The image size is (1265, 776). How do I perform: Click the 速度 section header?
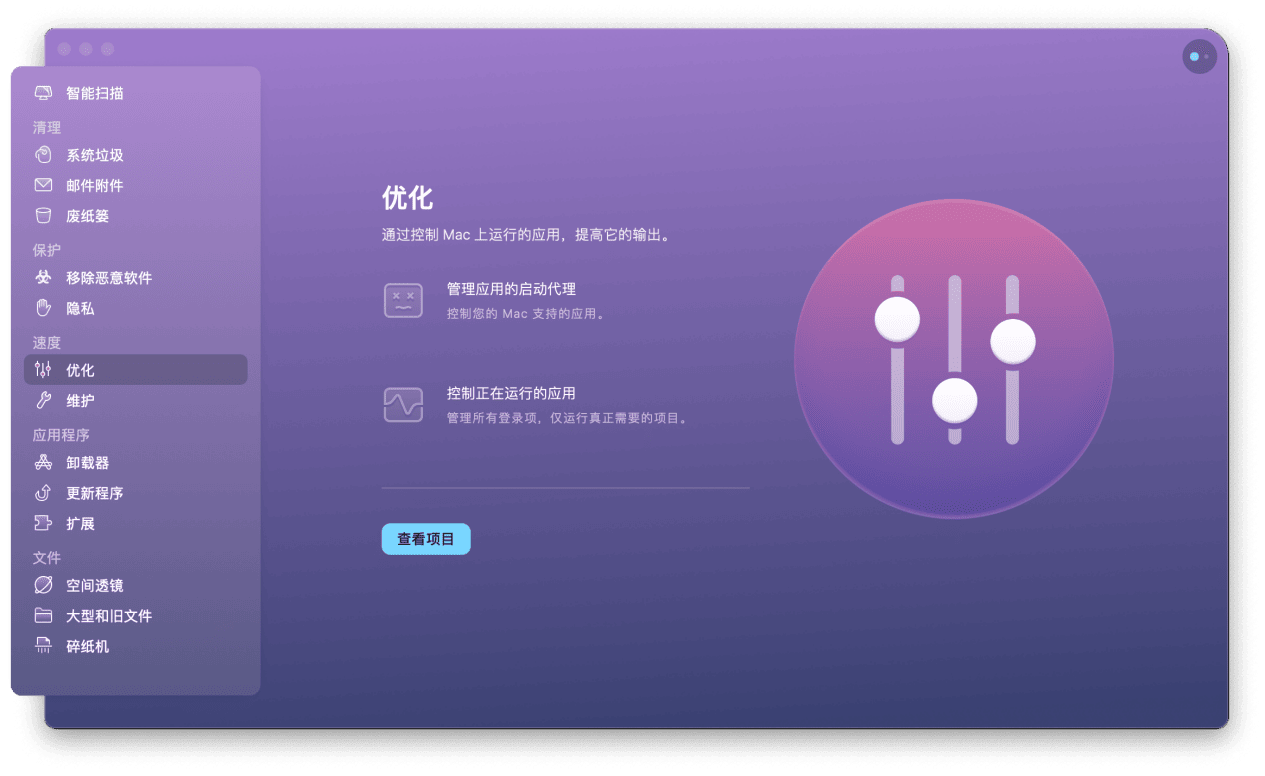(47, 342)
